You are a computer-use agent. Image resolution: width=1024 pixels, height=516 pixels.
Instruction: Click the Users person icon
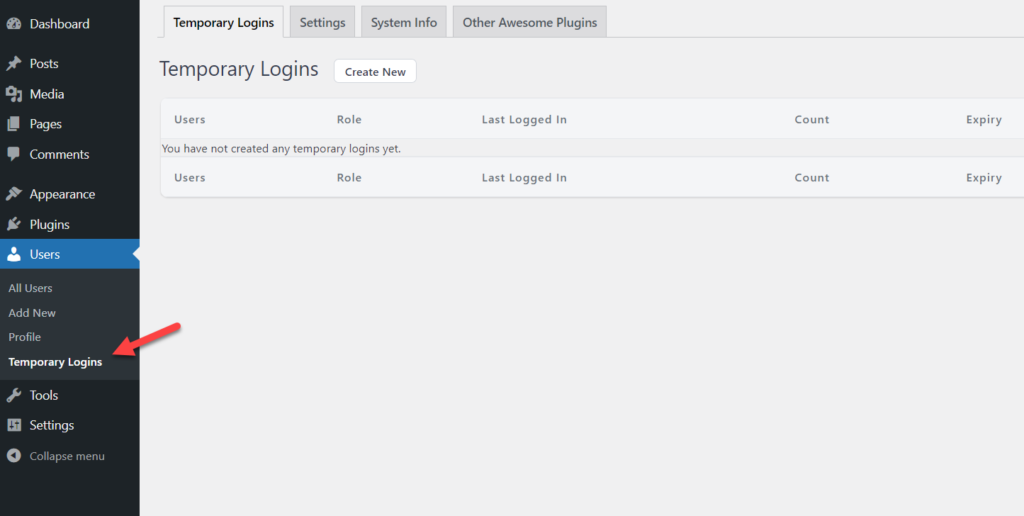pyautogui.click(x=14, y=255)
